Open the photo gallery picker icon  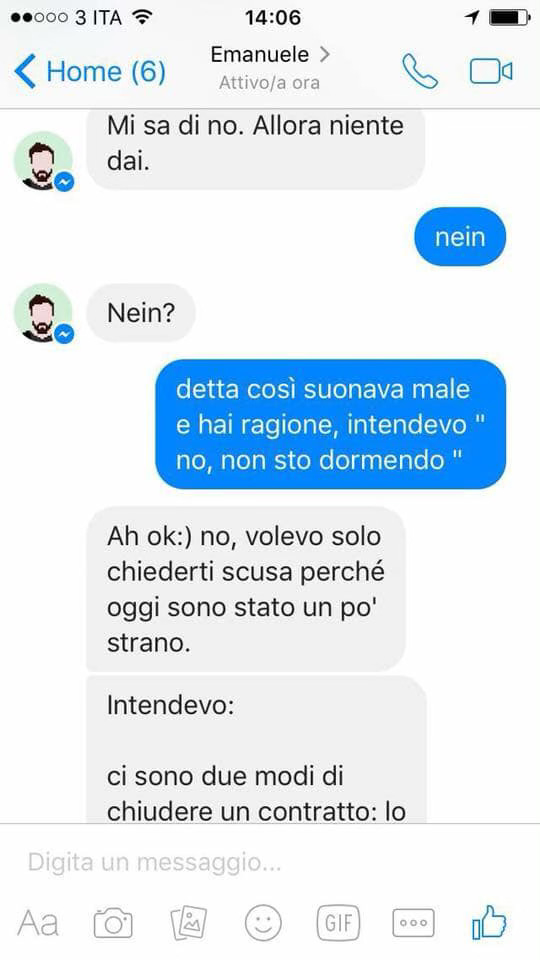point(189,922)
